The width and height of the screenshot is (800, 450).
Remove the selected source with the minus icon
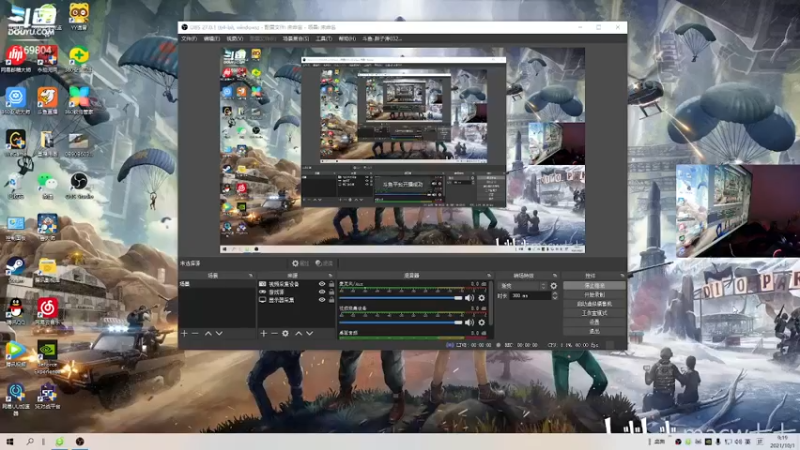coord(274,333)
